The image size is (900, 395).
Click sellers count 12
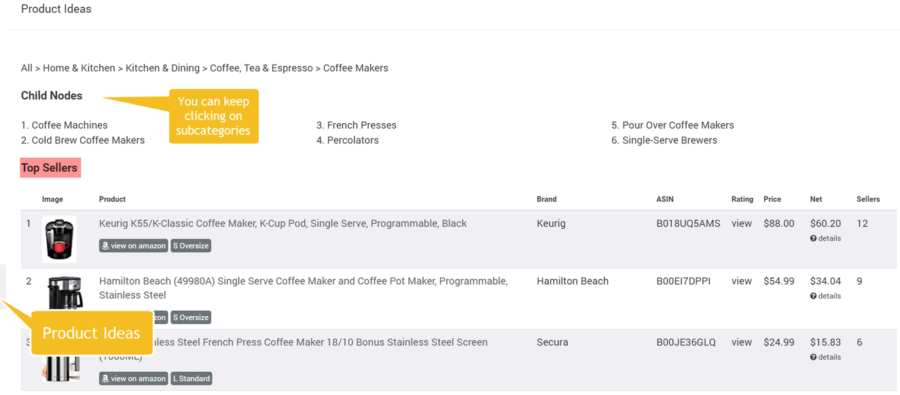pos(862,223)
